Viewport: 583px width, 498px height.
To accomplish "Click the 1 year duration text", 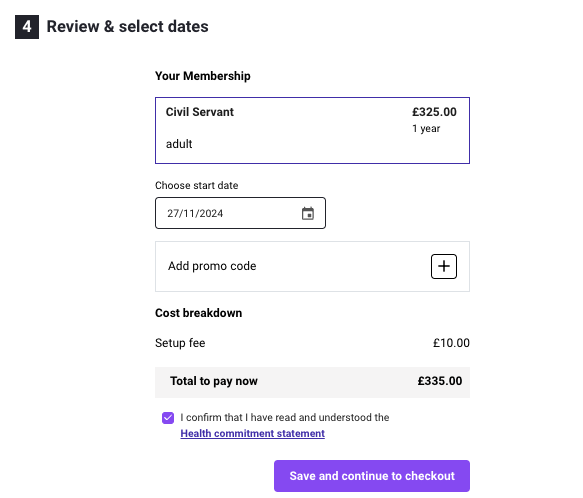I will coord(426,129).
